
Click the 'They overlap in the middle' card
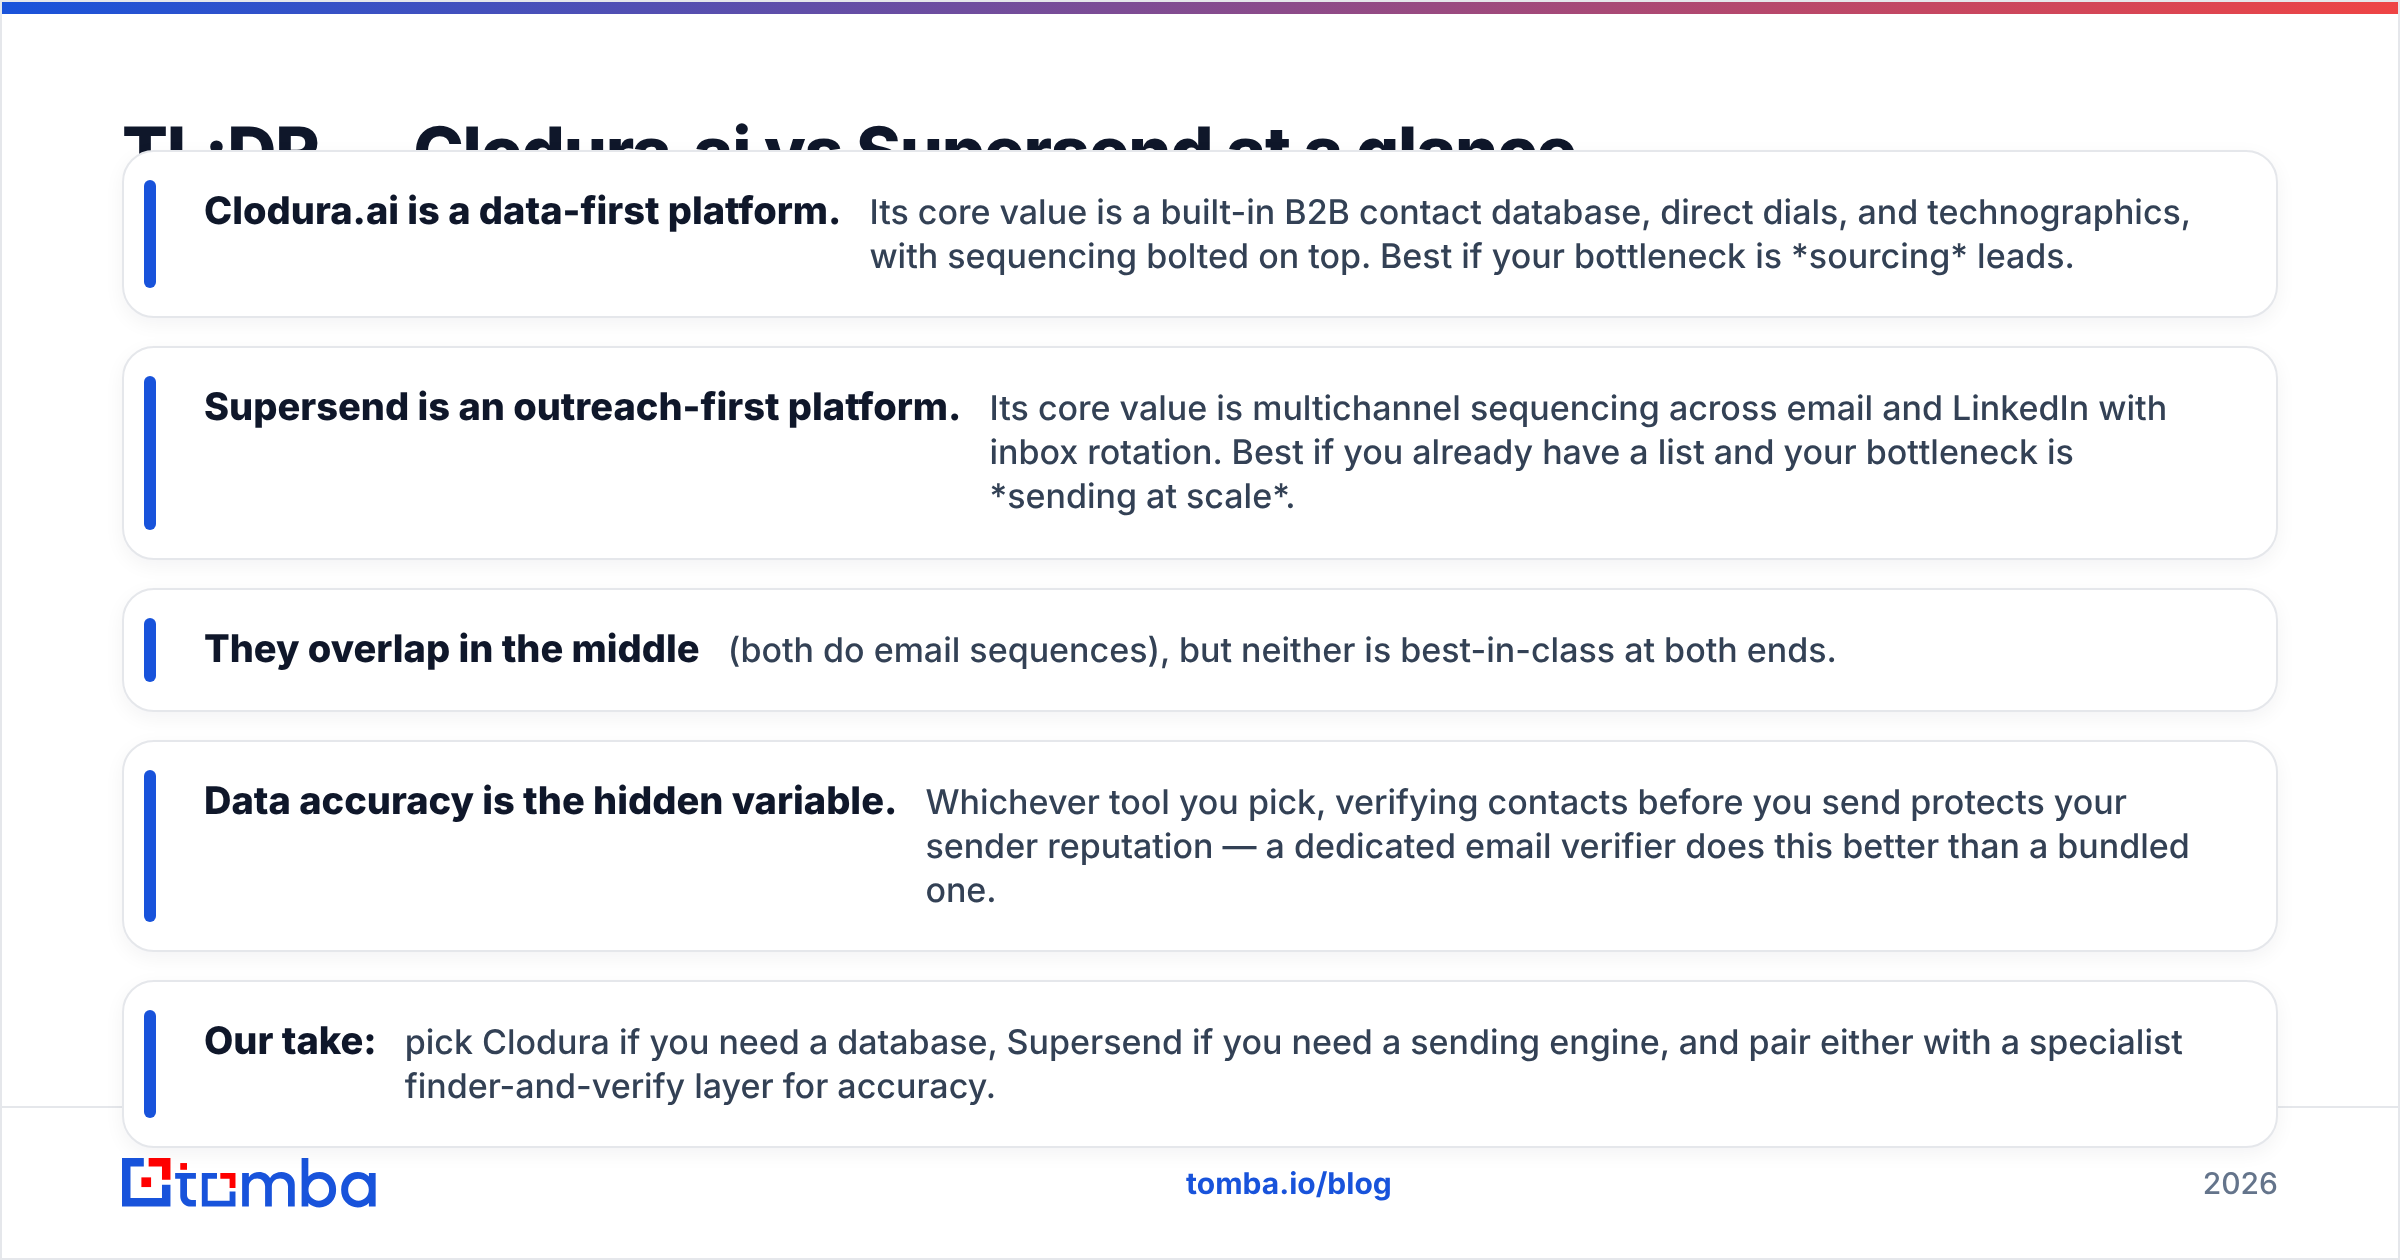1200,650
